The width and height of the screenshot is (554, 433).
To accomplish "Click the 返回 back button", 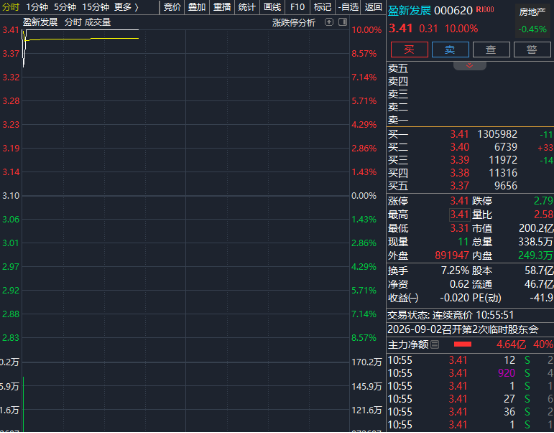I will click(373, 7).
